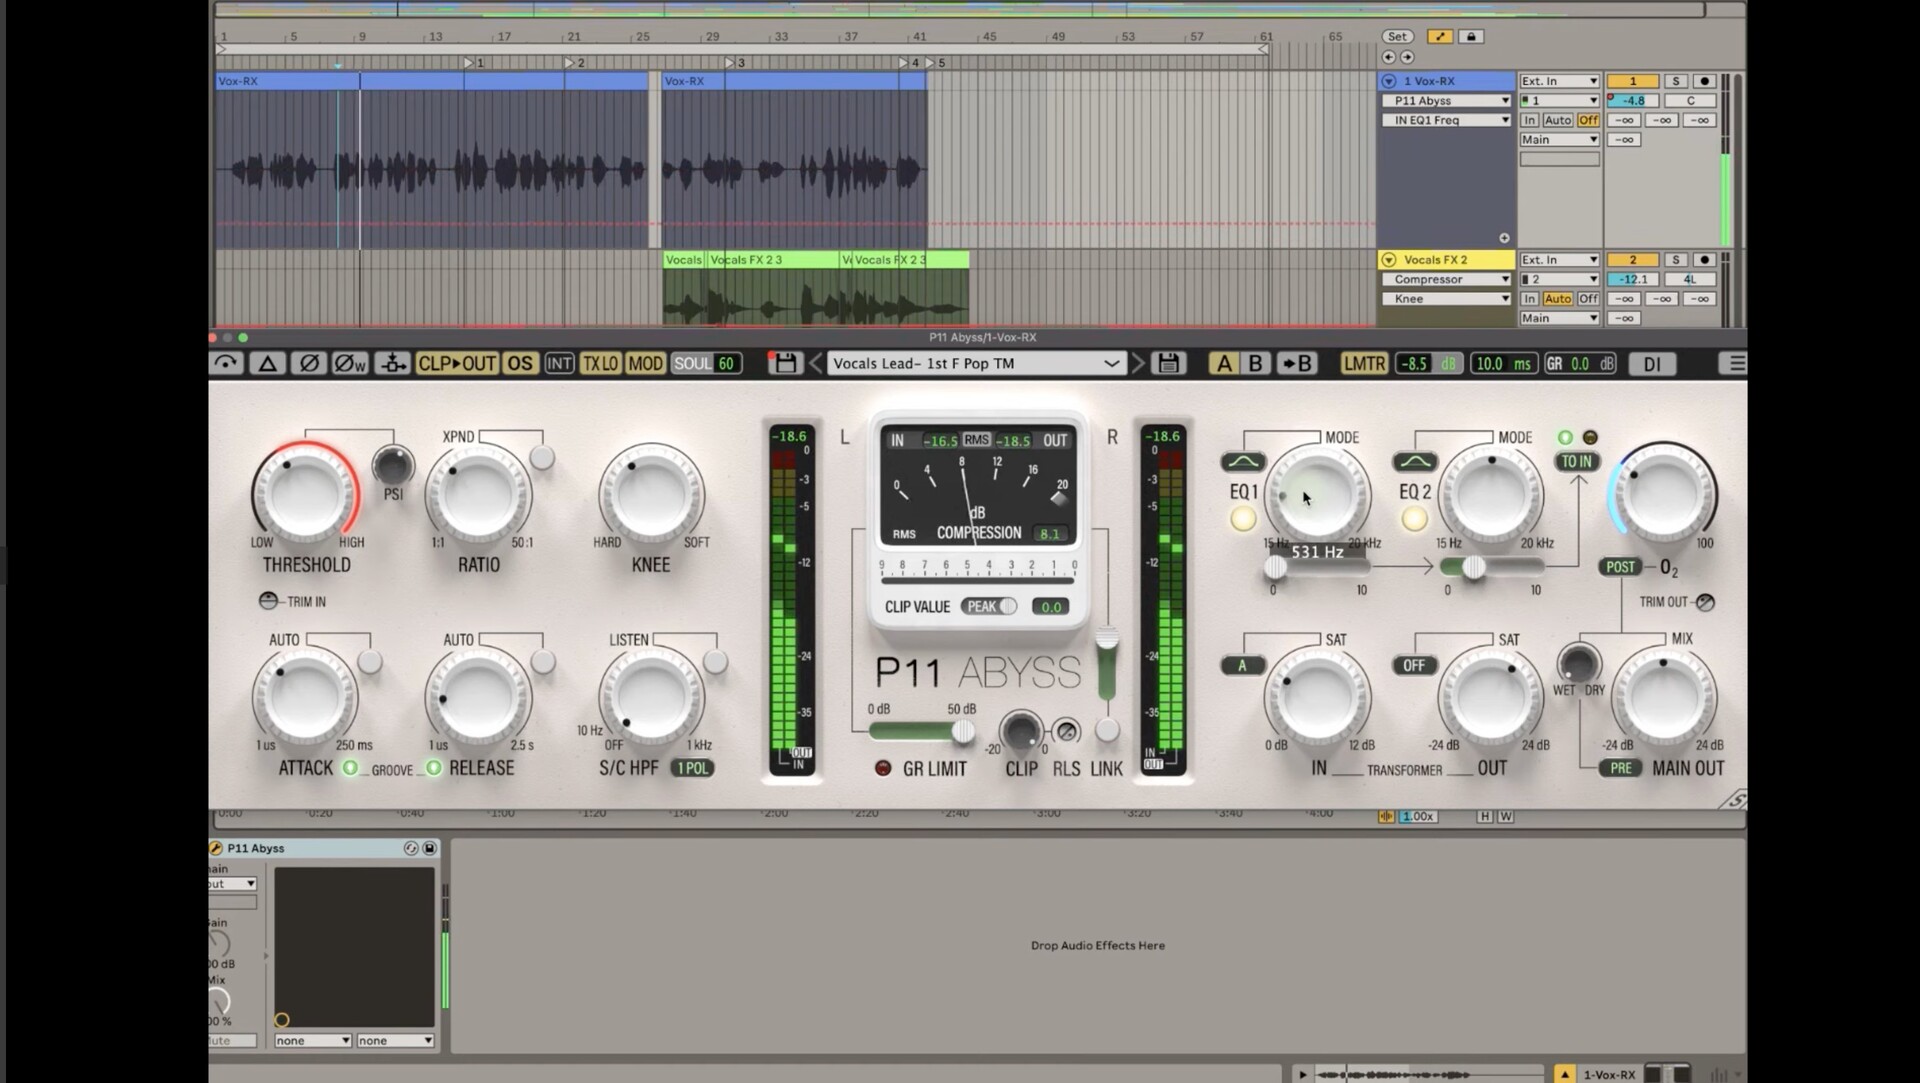1920x1083 pixels.
Task: Toggle the GR LIMIT red LED
Action: tap(883, 768)
